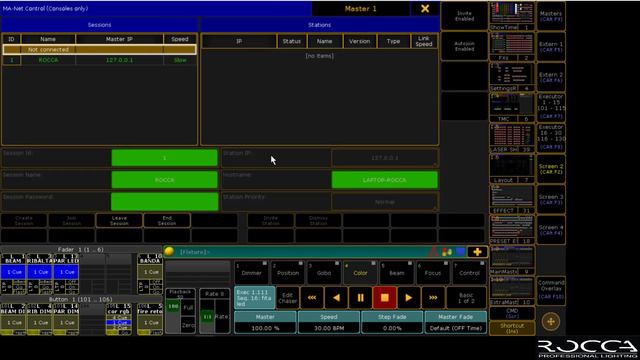Image resolution: width=640 pixels, height=360 pixels.
Task: Click the Step Fade 0.00% encoder field
Action: tap(392, 323)
